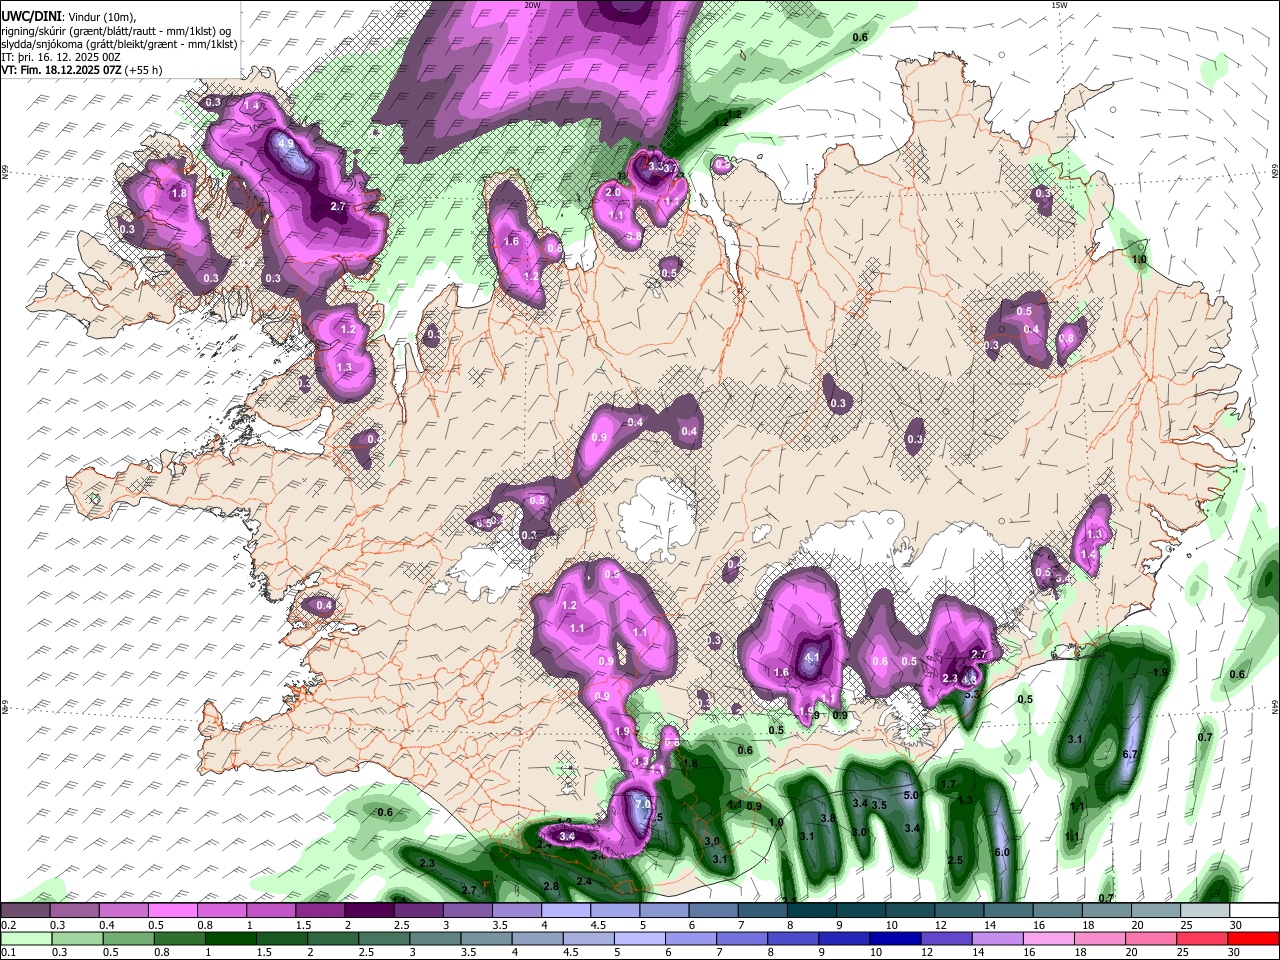Click the 15W longitude label on the map border
Image resolution: width=1280 pixels, height=960 pixels.
tap(1059, 5)
